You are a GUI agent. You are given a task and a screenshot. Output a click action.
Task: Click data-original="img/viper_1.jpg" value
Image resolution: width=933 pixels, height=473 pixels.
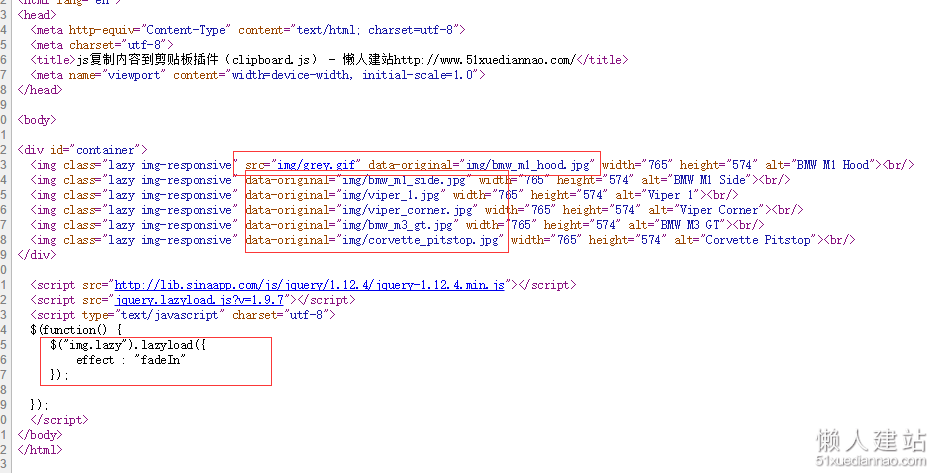coord(346,195)
